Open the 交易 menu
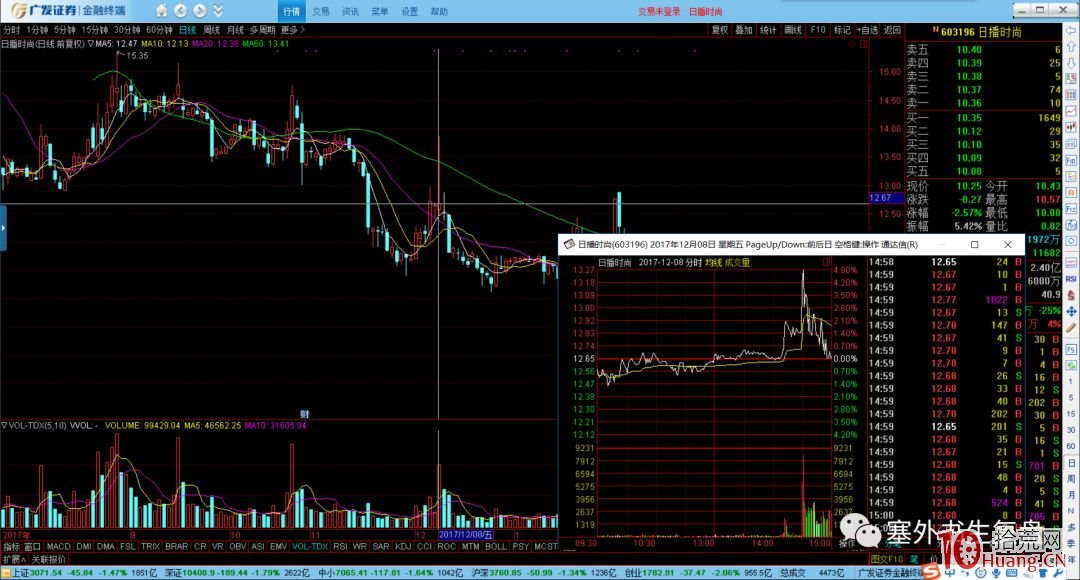This screenshot has height=580, width=1080. point(321,12)
